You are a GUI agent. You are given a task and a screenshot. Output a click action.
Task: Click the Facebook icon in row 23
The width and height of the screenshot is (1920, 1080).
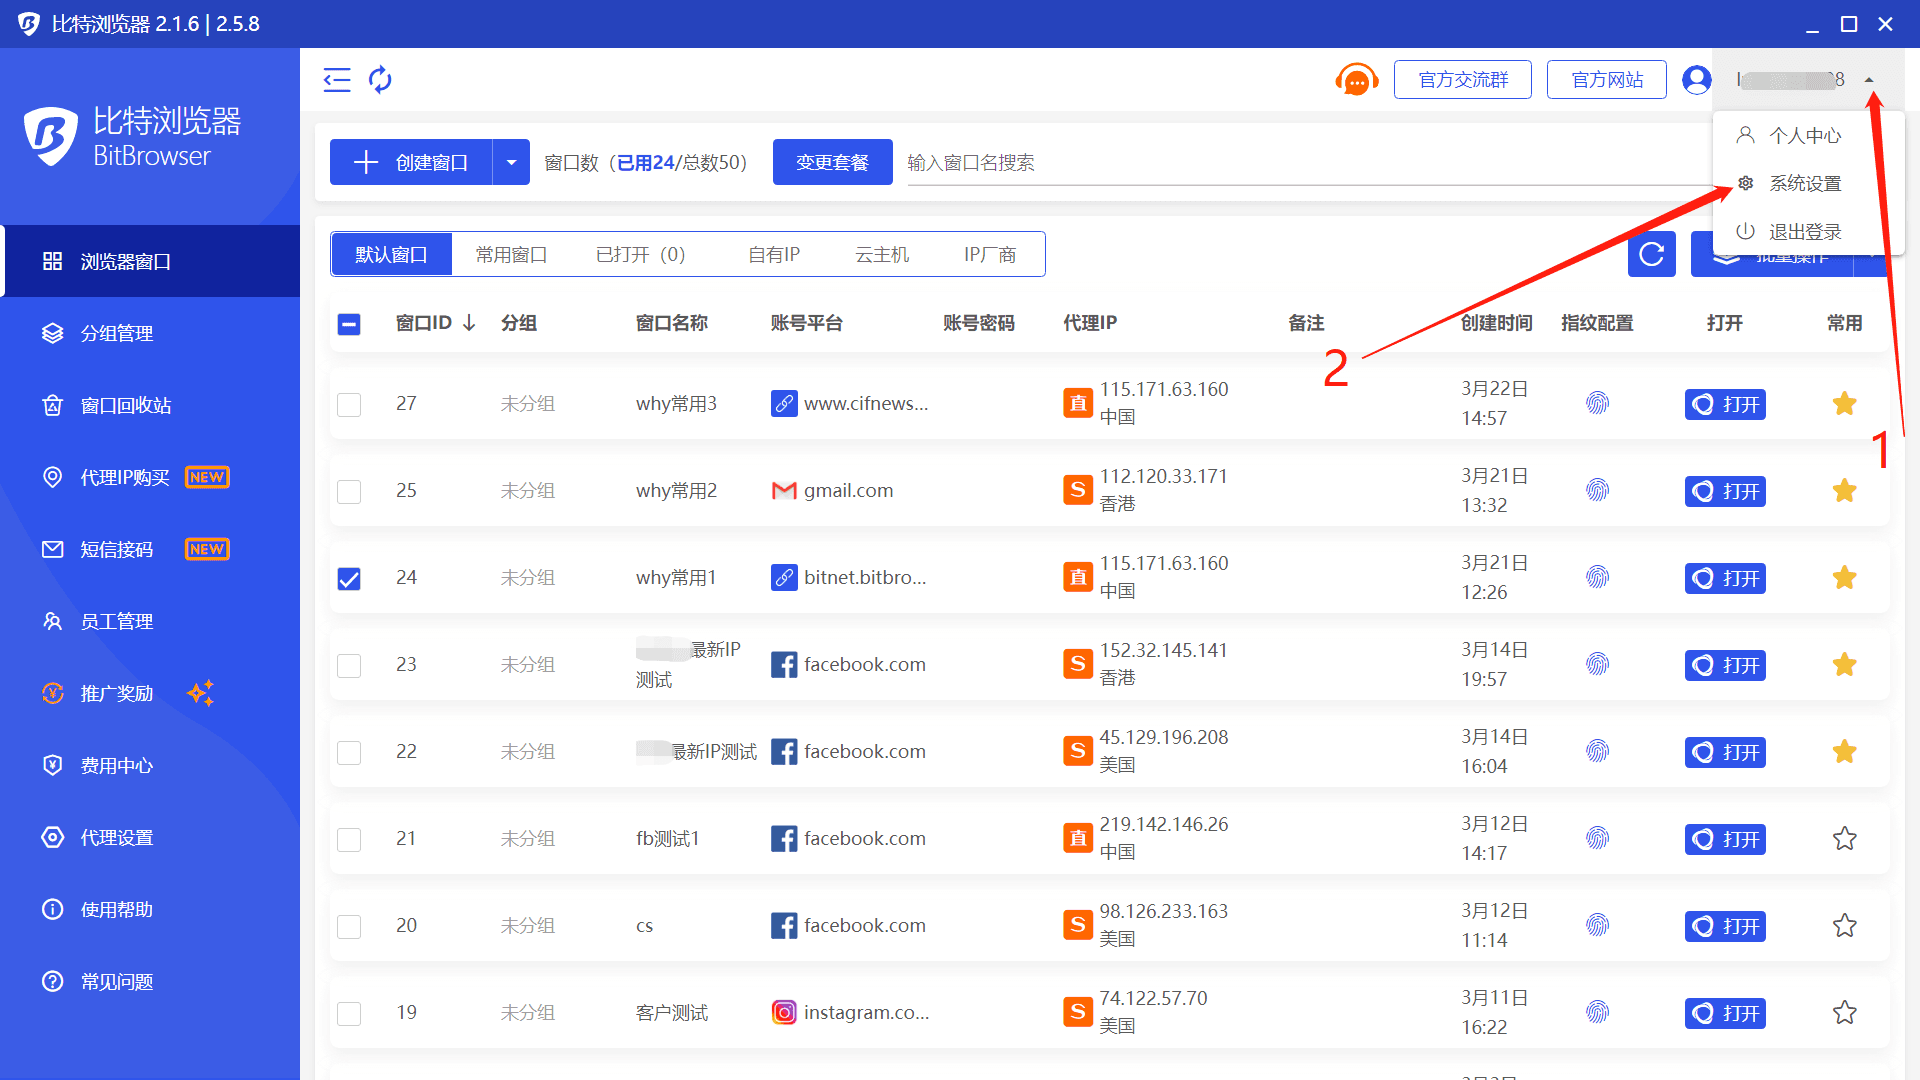pos(784,665)
